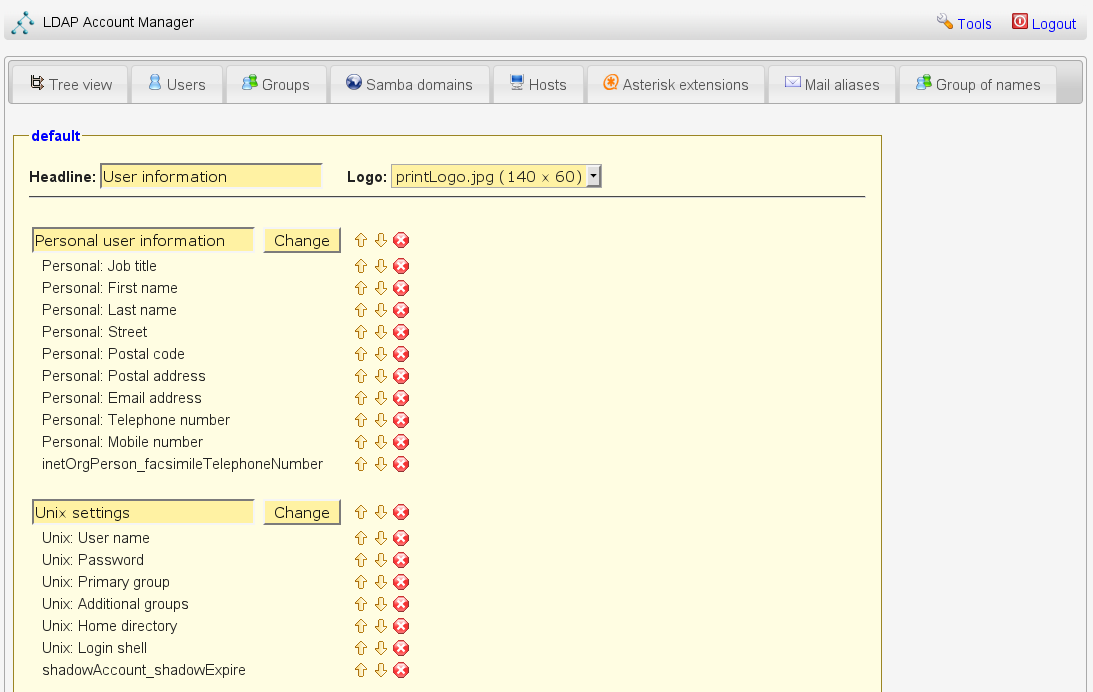Image resolution: width=1093 pixels, height=692 pixels.
Task: Move Personal: Email address down
Action: (381, 398)
